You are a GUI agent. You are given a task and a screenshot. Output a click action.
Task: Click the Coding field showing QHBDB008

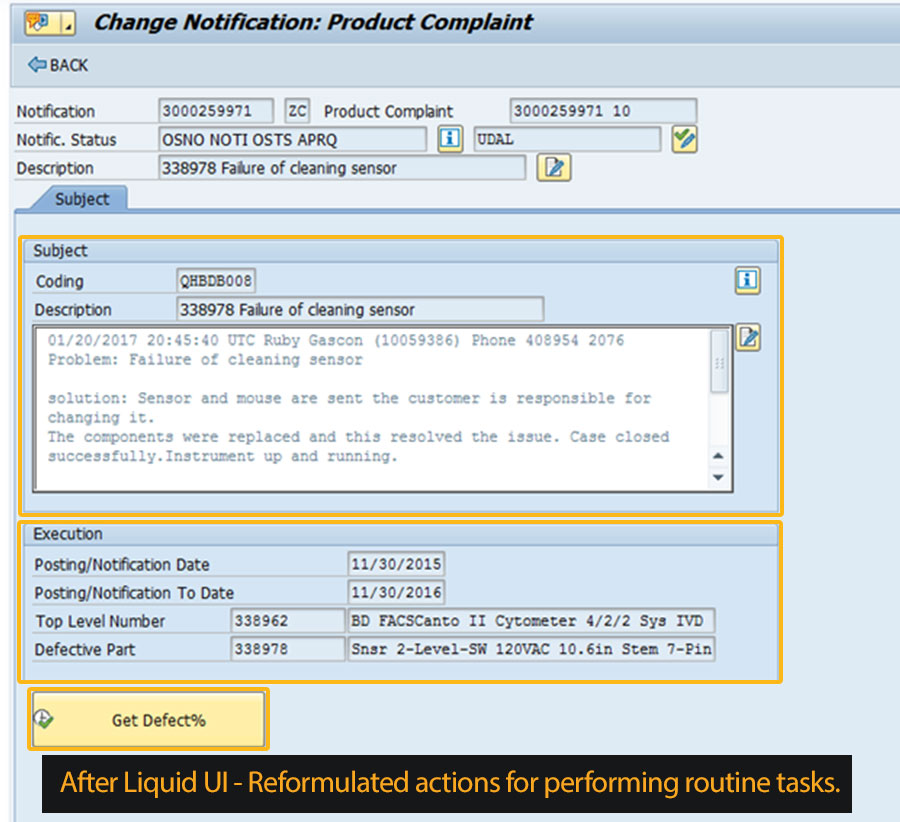click(x=215, y=281)
